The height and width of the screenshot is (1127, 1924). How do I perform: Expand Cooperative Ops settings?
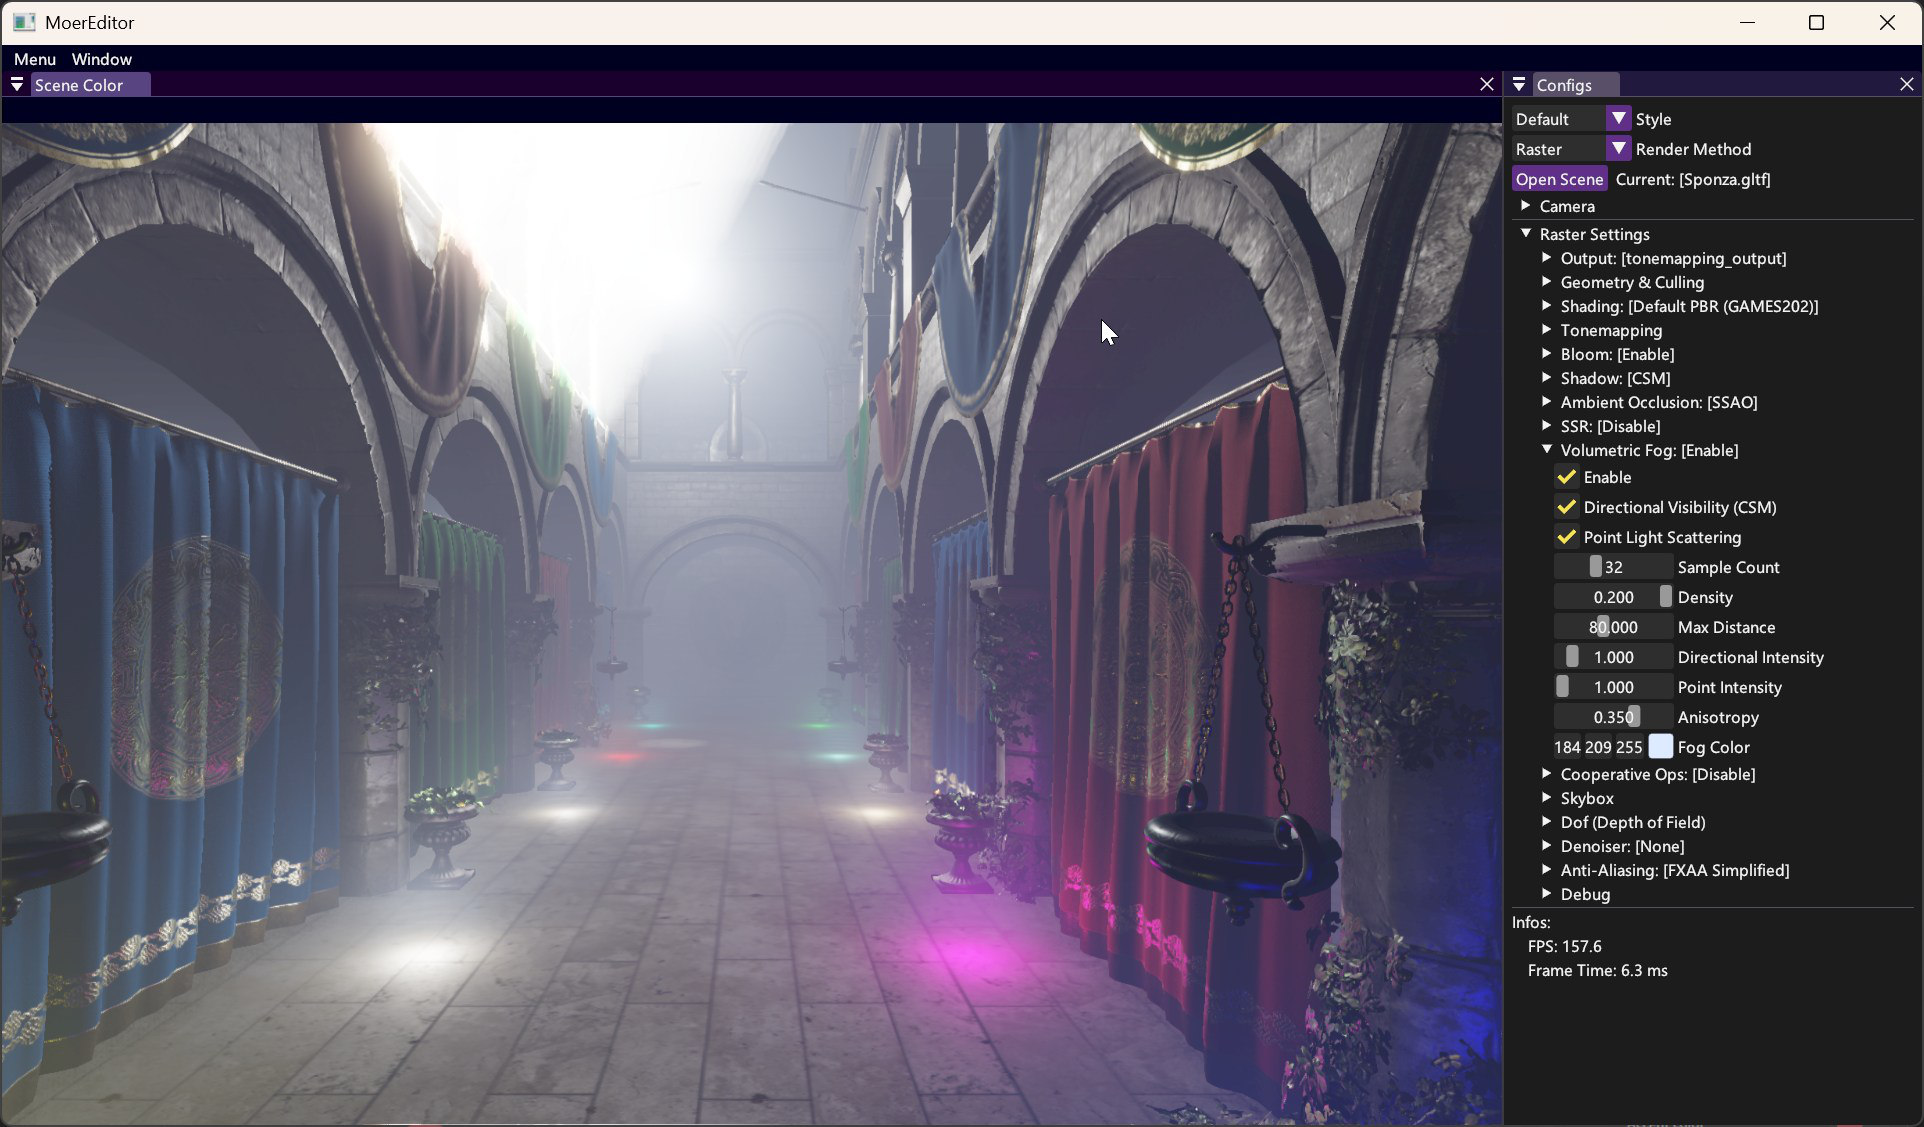(x=1547, y=774)
